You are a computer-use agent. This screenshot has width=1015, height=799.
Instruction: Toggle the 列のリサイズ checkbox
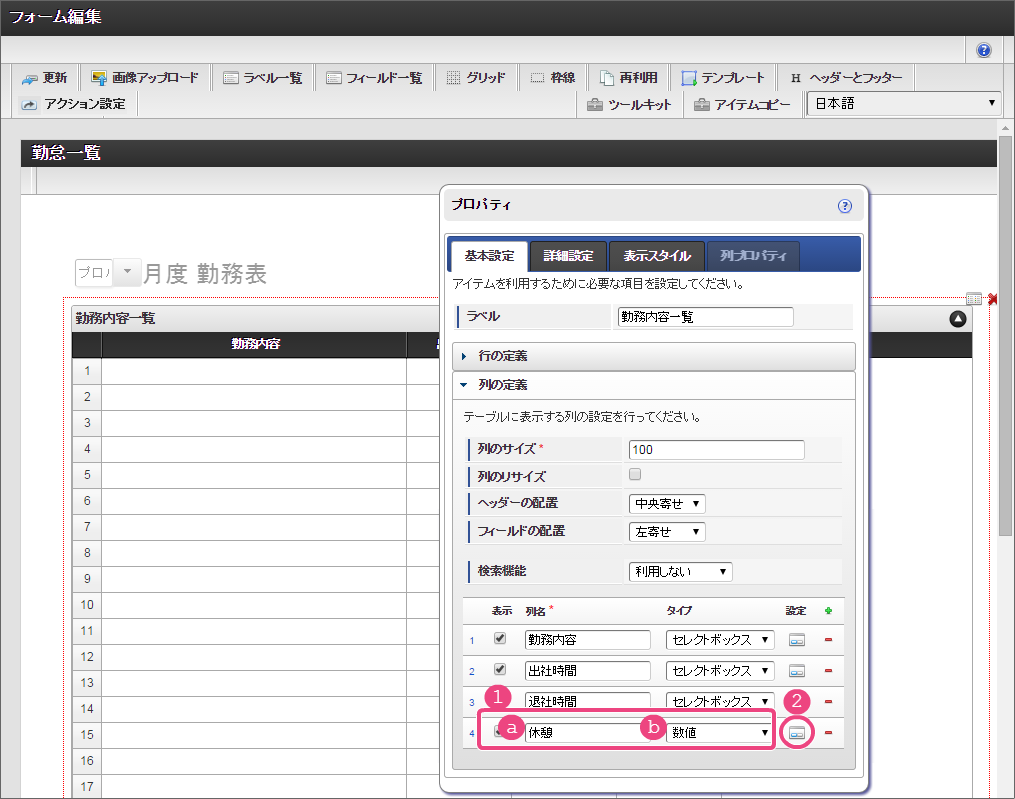(635, 475)
